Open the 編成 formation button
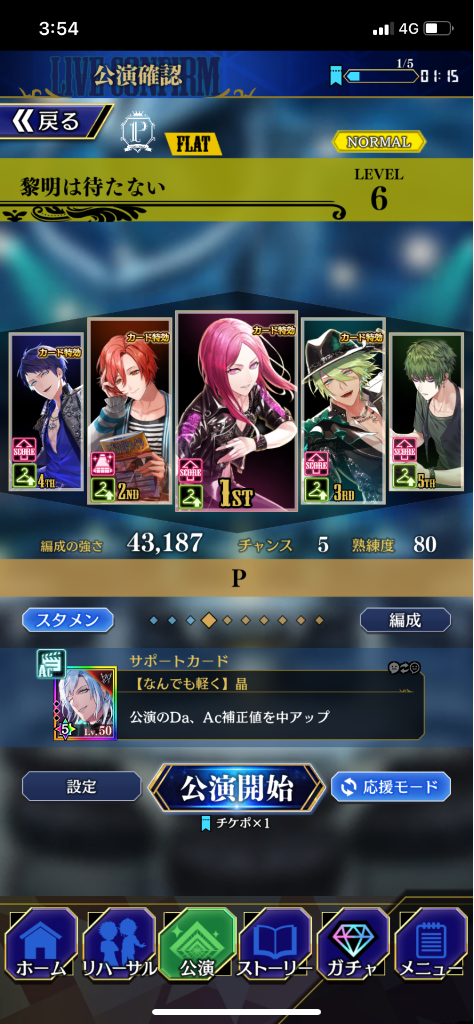Image resolution: width=474 pixels, height=1024 pixels. pyautogui.click(x=405, y=620)
